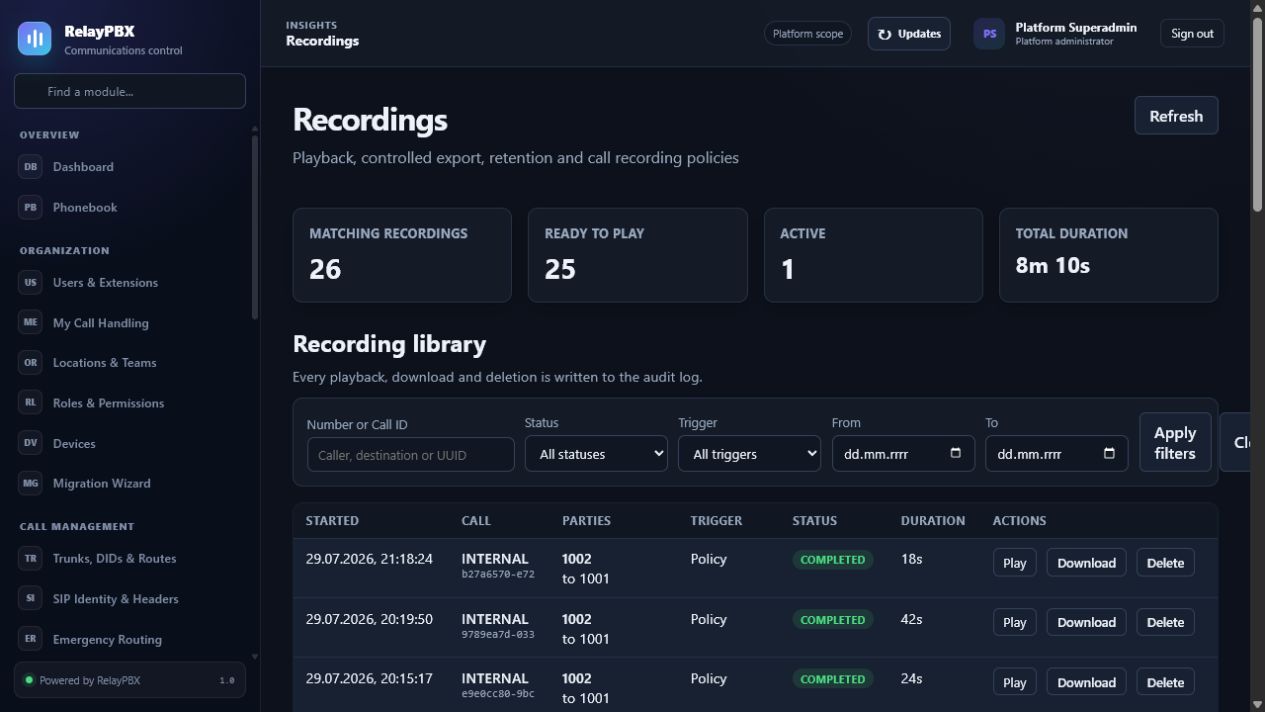Click the Total Duration card 8m 10s
This screenshot has height=712, width=1265.
point(1109,255)
